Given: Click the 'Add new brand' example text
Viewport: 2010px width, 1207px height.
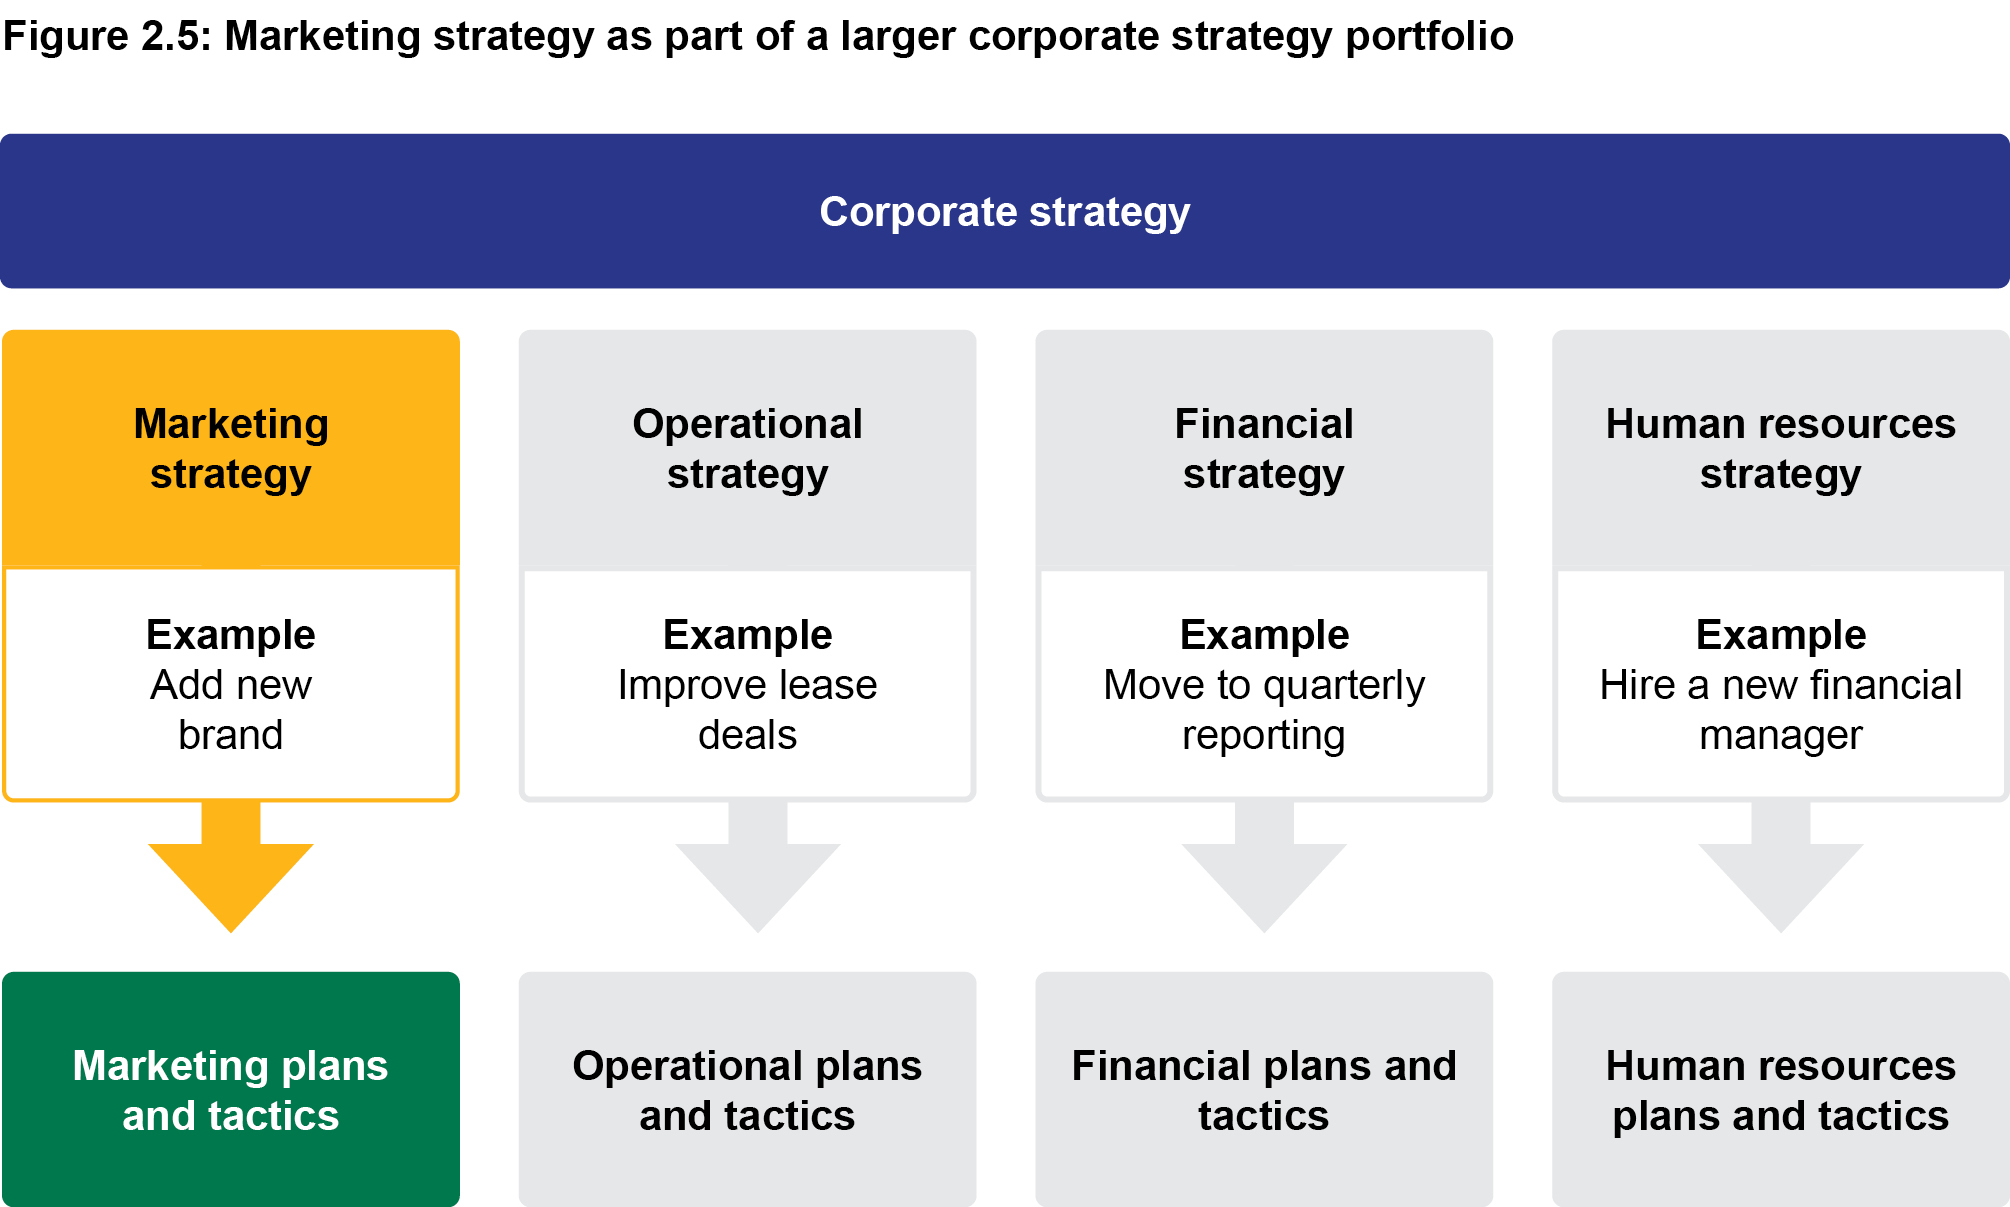Looking at the screenshot, I should coord(231,710).
